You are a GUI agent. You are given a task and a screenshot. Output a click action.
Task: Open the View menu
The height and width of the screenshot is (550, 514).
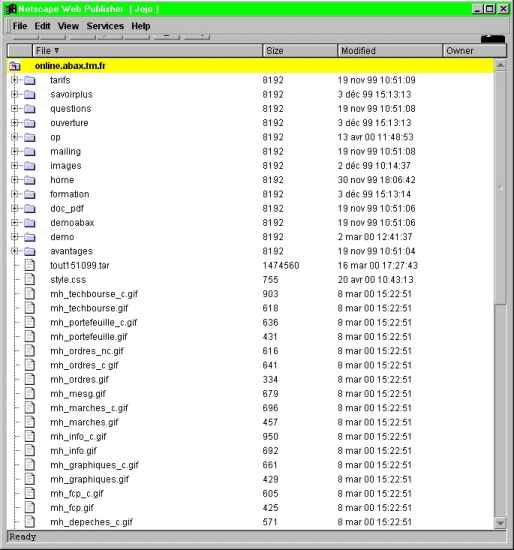click(x=68, y=26)
